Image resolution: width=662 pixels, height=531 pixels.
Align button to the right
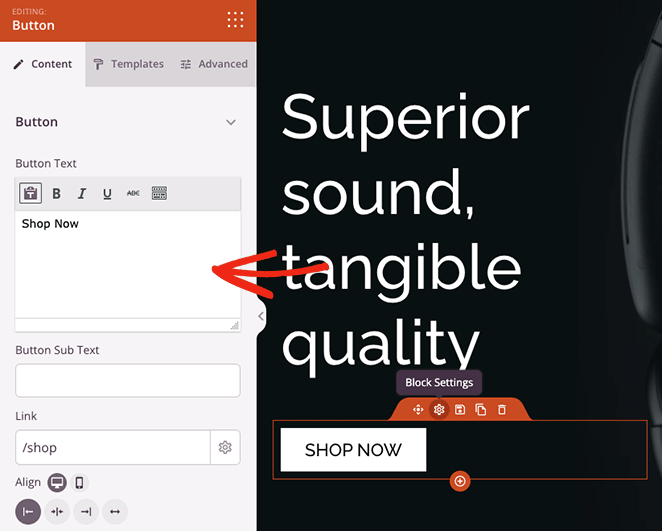[86, 512]
